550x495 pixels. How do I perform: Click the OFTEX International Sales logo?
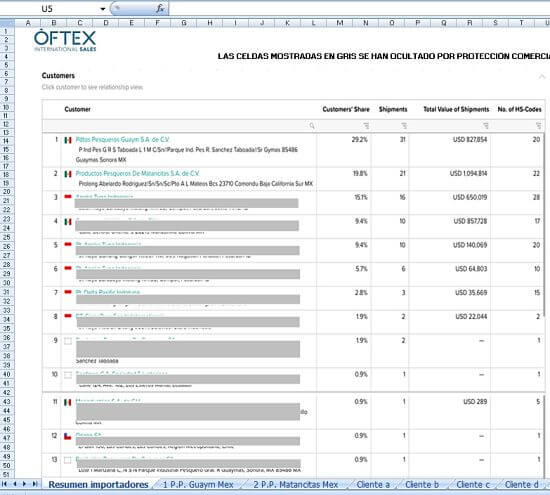pyautogui.click(x=65, y=41)
